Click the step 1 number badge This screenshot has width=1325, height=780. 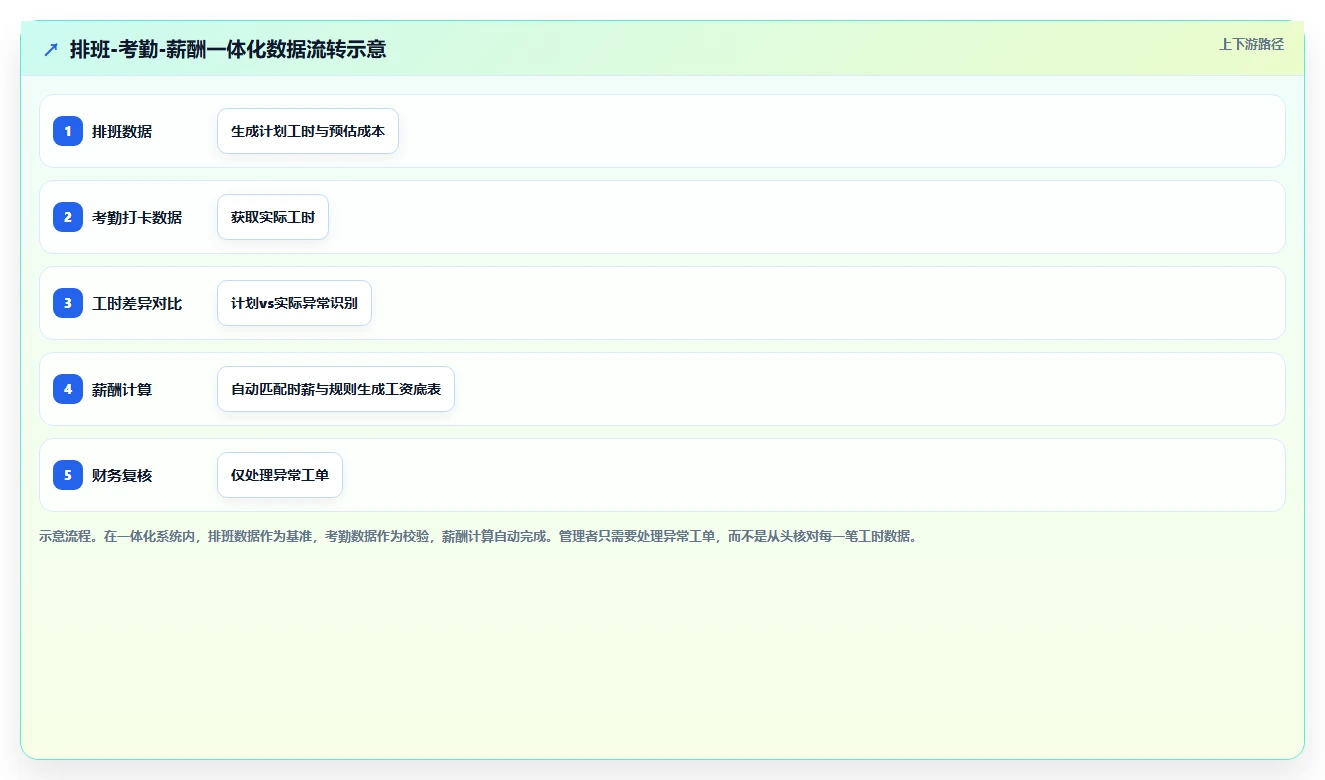pos(68,131)
